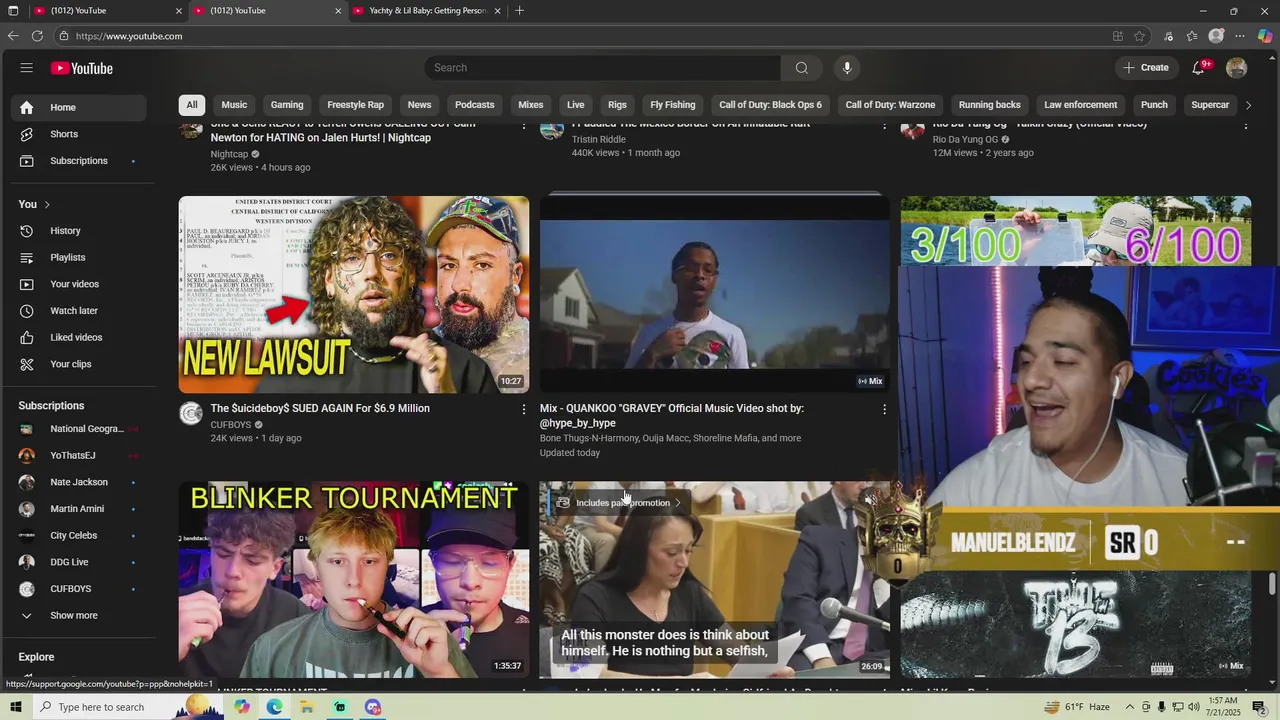
Task: Show more category chips with right arrow
Action: (1248, 105)
